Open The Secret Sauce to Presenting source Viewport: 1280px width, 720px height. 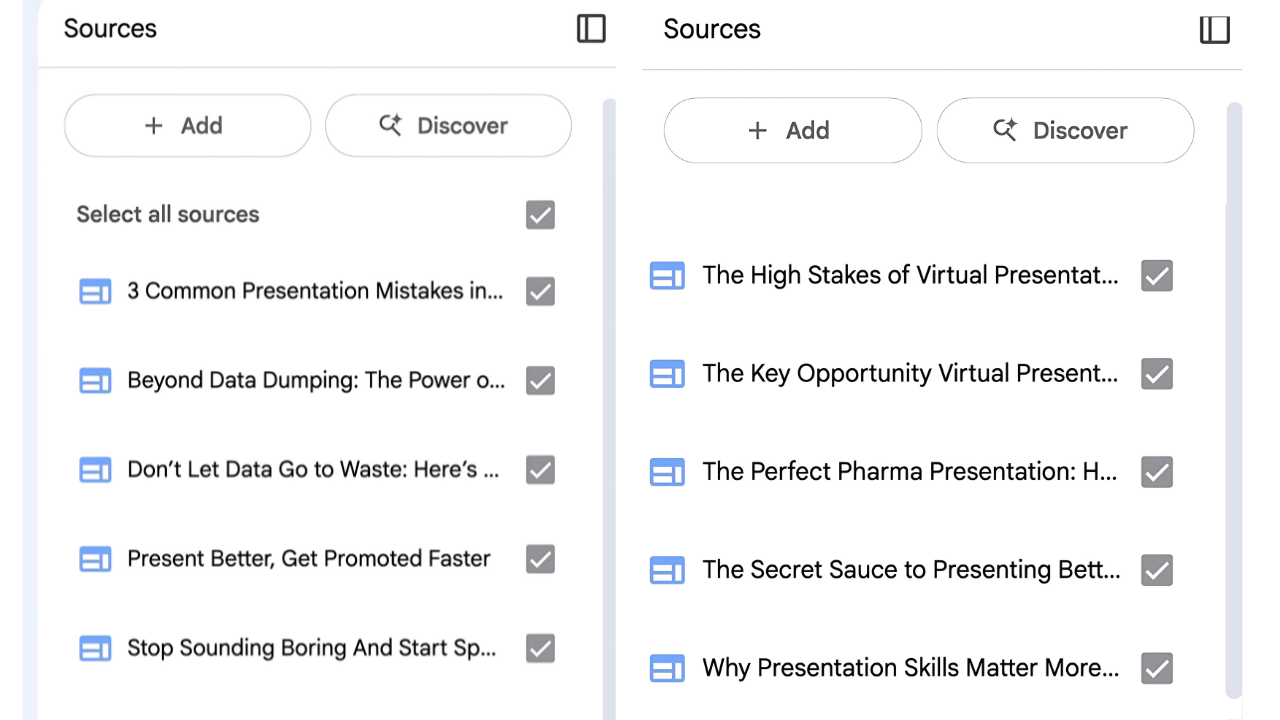911,570
